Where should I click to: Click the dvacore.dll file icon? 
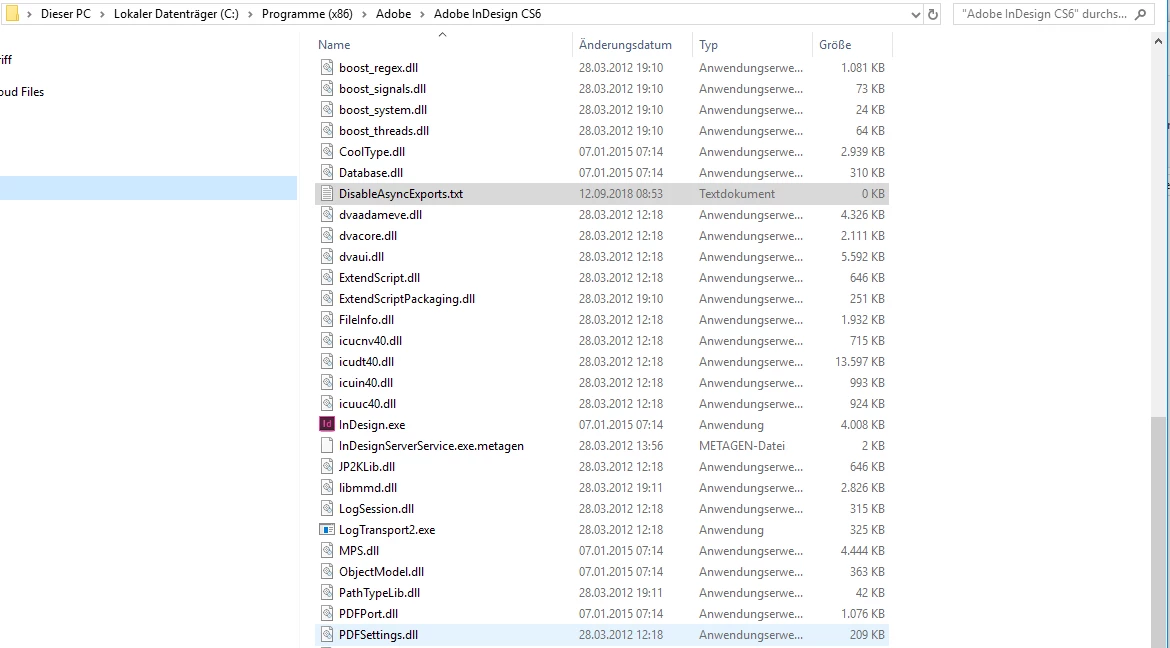[x=327, y=235]
